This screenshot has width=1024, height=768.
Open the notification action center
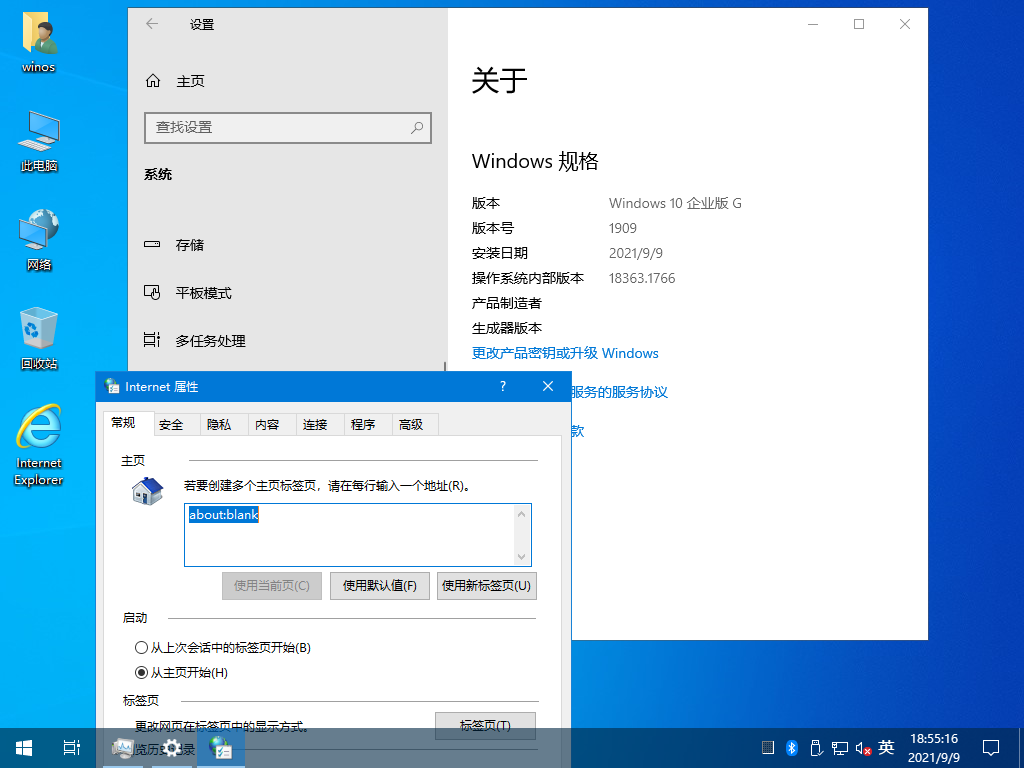click(991, 748)
